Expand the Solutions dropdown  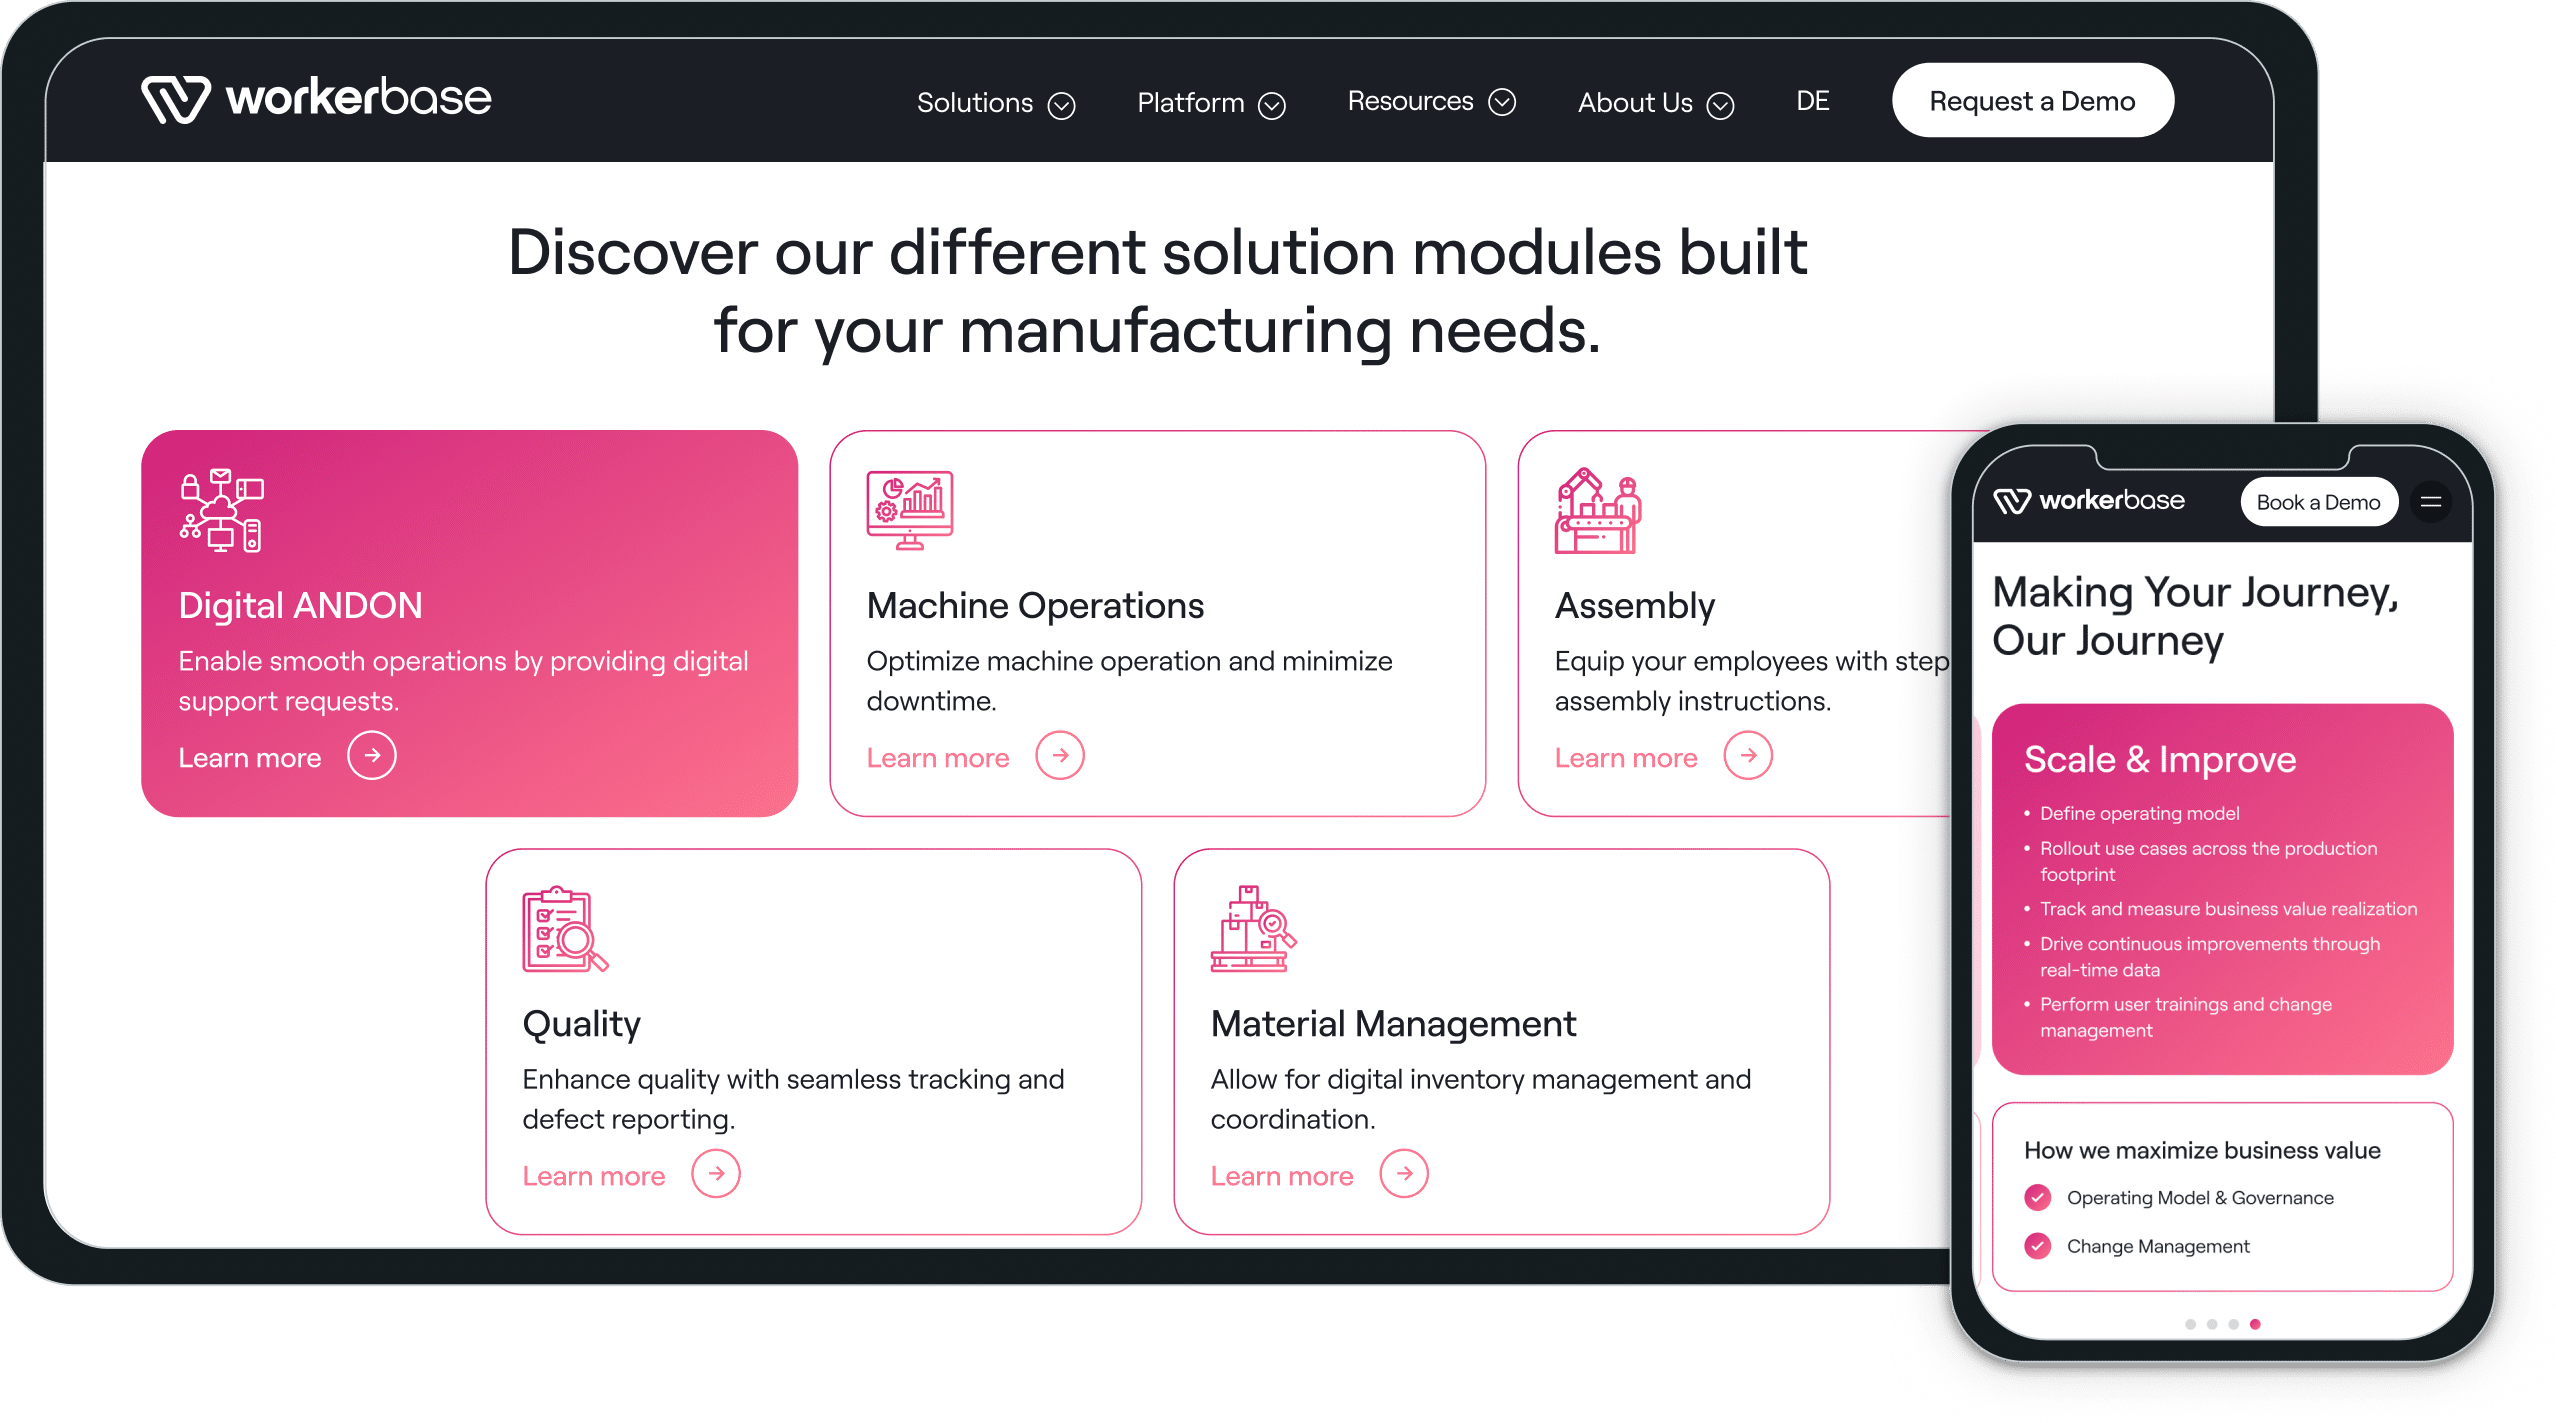[996, 102]
